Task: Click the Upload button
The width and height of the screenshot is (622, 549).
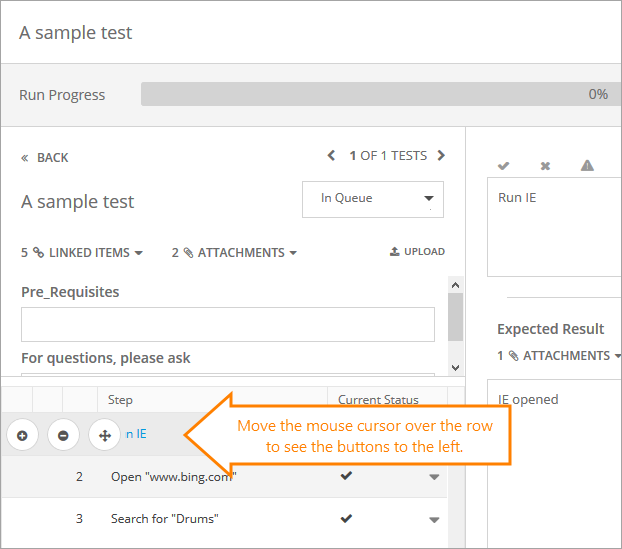Action: (417, 252)
